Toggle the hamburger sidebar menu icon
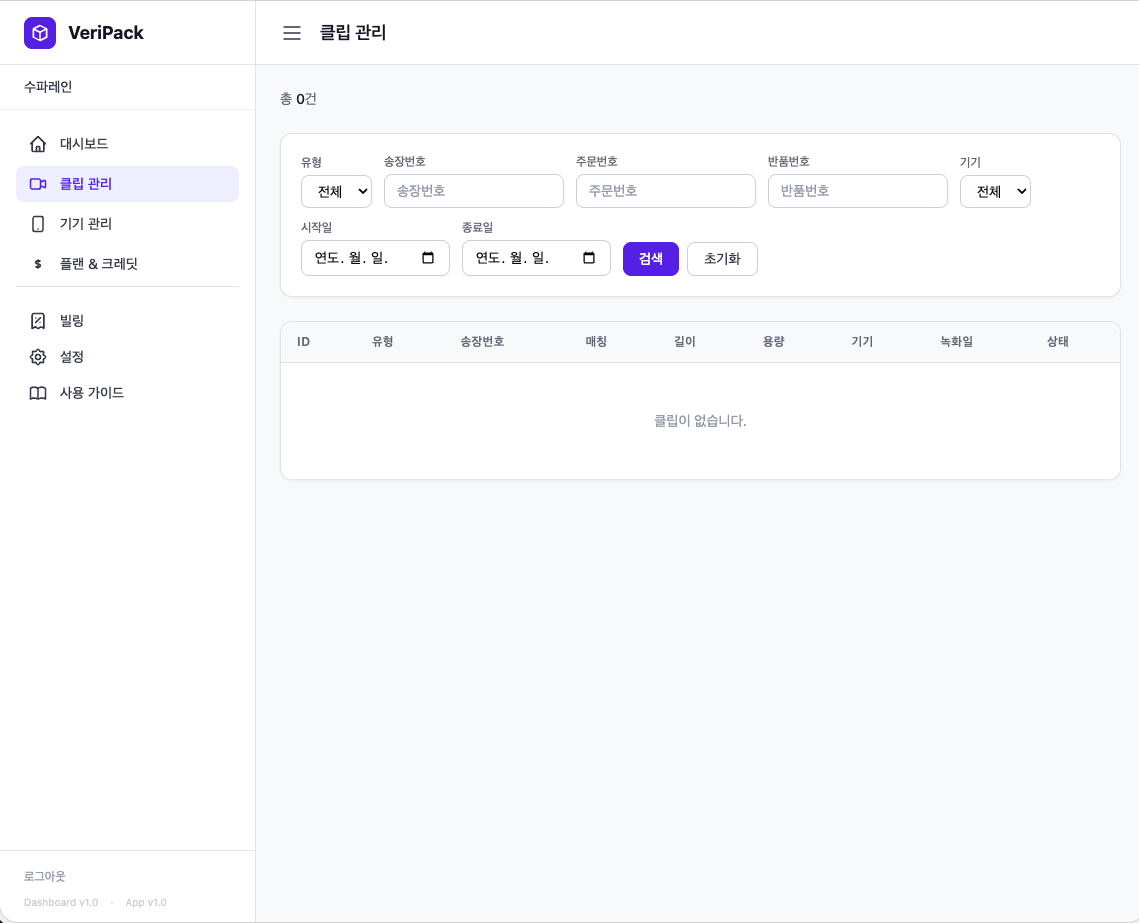This screenshot has height=923, width=1139. click(x=292, y=33)
